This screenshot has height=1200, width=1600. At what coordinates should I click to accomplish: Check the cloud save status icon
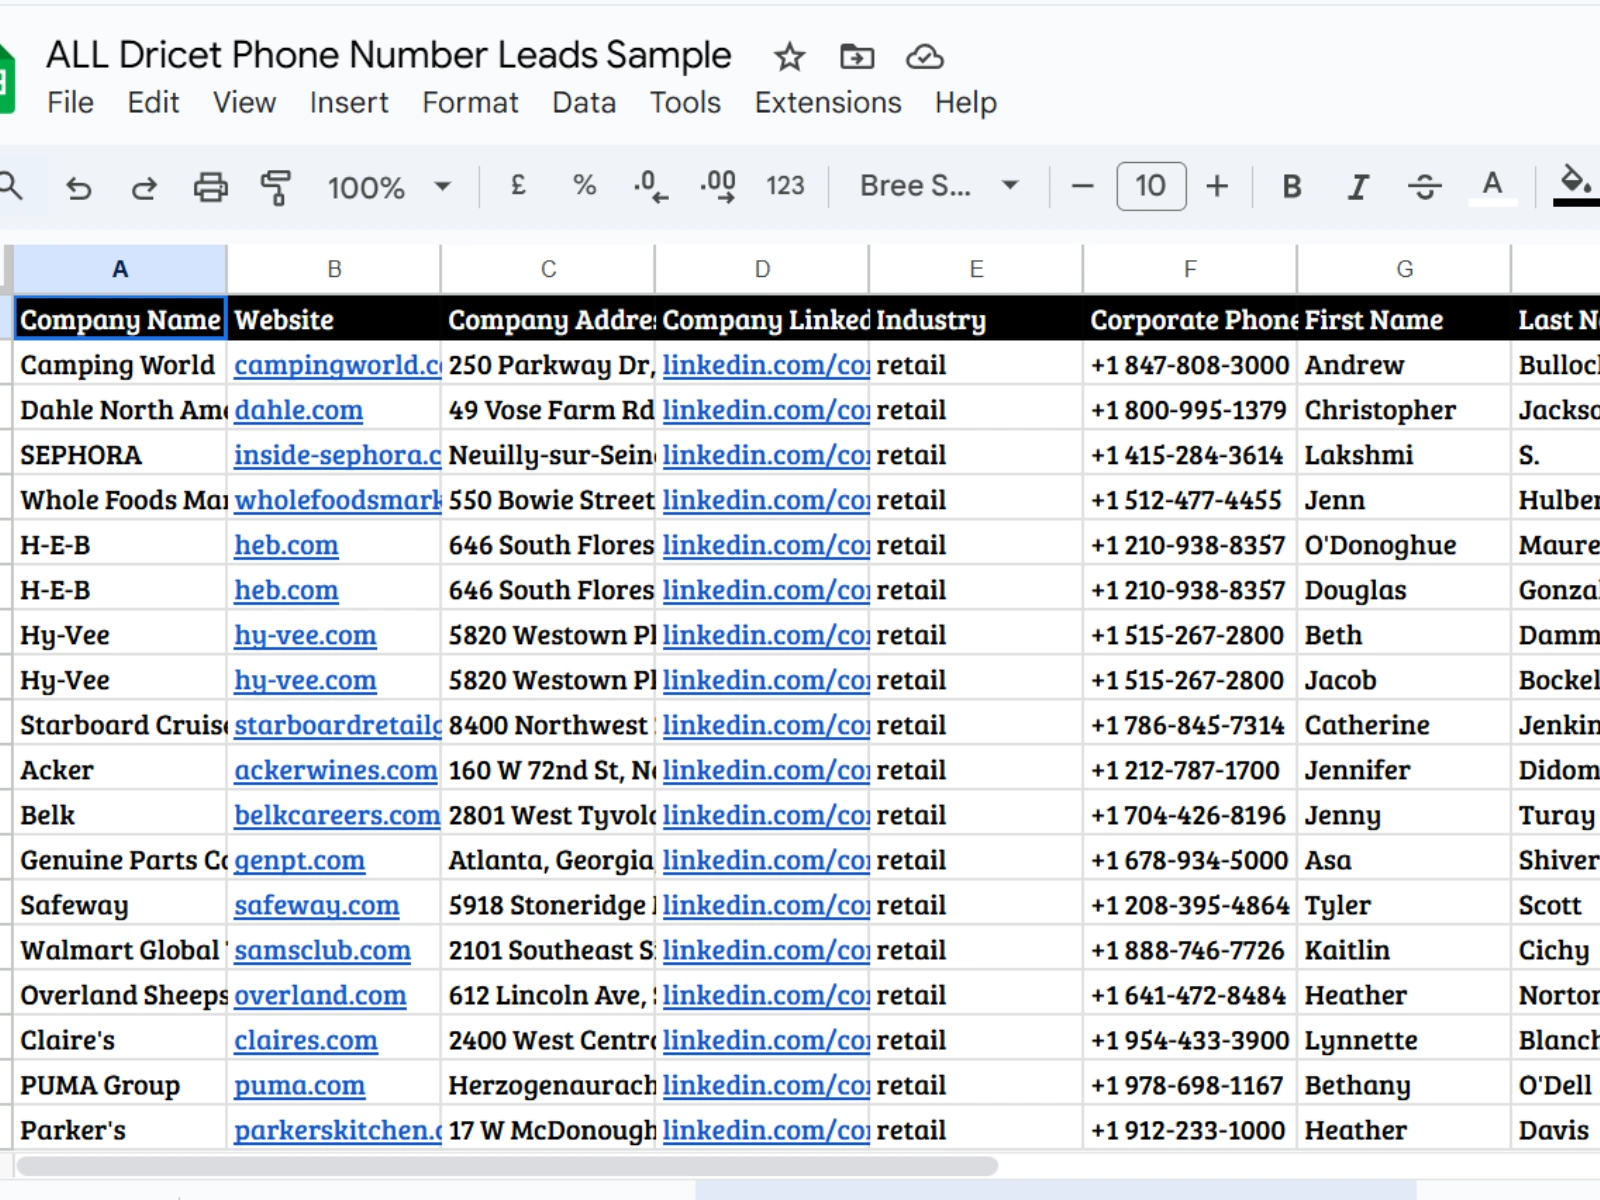pos(924,57)
